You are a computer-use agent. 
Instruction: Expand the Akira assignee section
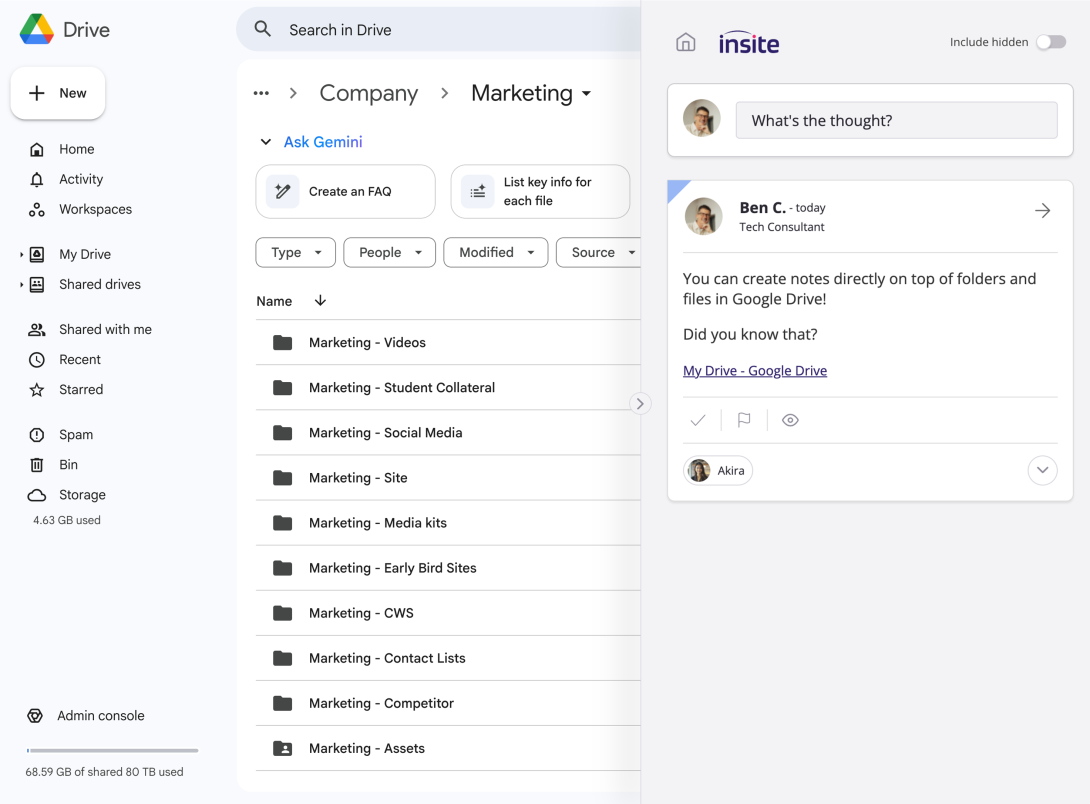(x=1042, y=470)
